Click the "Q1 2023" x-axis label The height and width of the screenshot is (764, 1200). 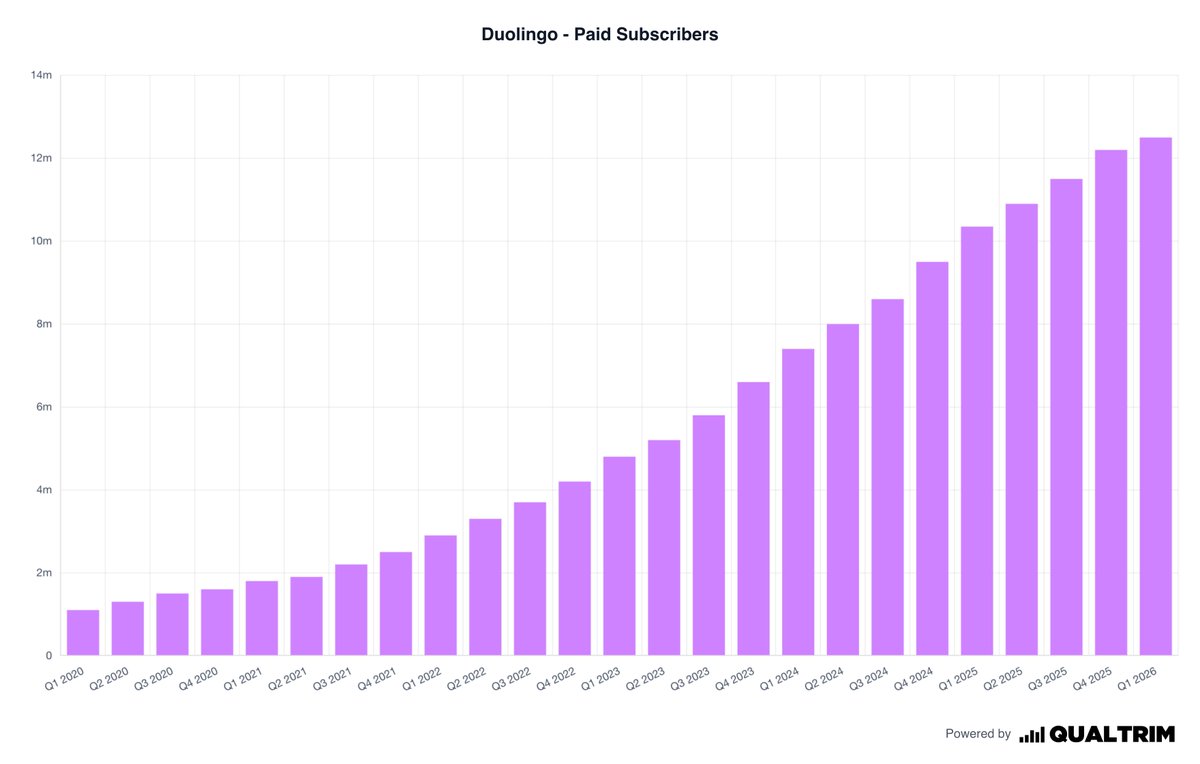(600, 680)
